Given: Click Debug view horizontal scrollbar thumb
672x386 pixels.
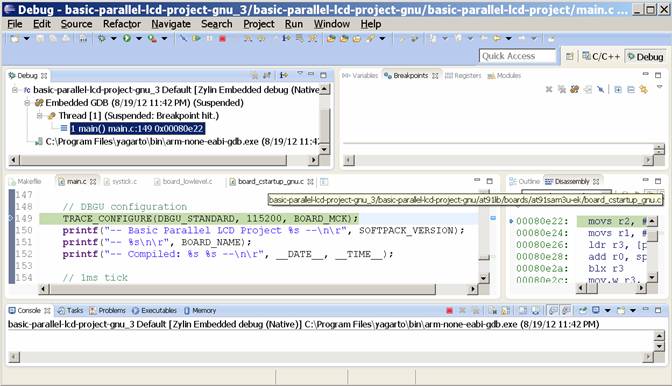Looking at the screenshot, I should click(153, 160).
